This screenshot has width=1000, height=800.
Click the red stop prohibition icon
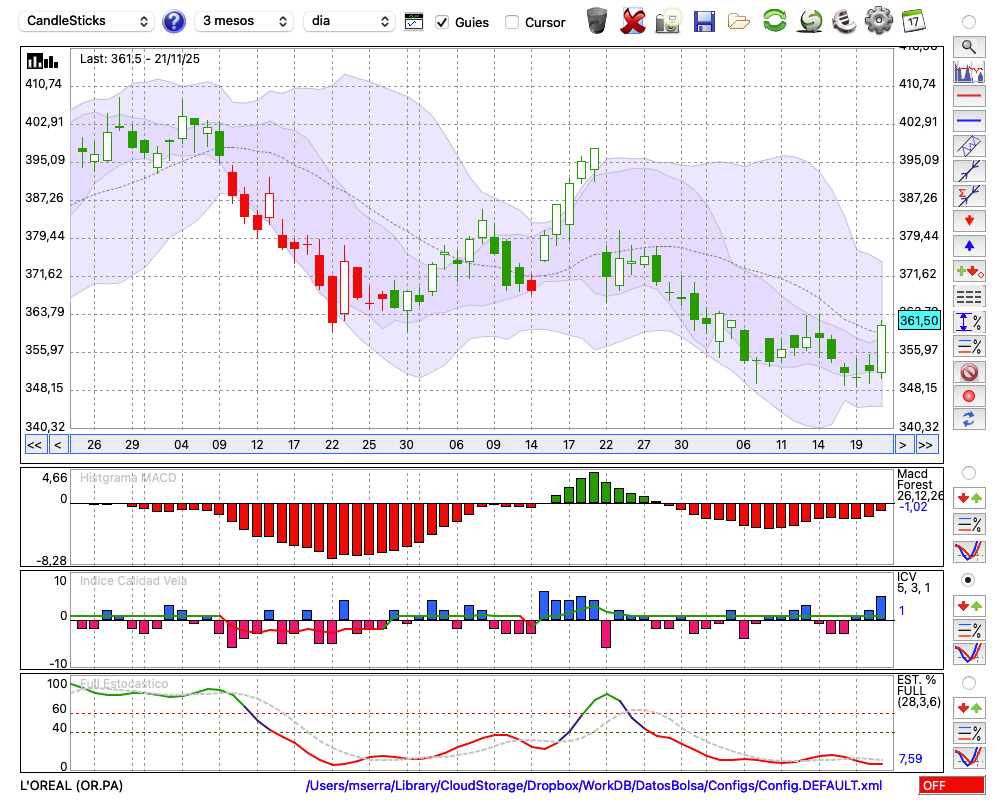[968, 372]
